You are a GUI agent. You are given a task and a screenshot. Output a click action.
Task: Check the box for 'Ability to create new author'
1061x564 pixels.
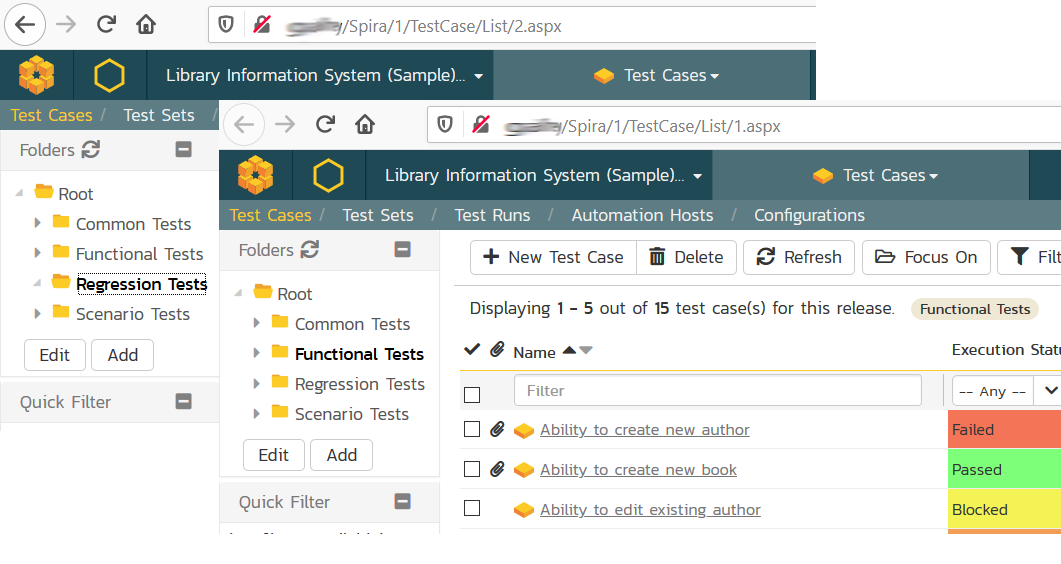tap(472, 429)
